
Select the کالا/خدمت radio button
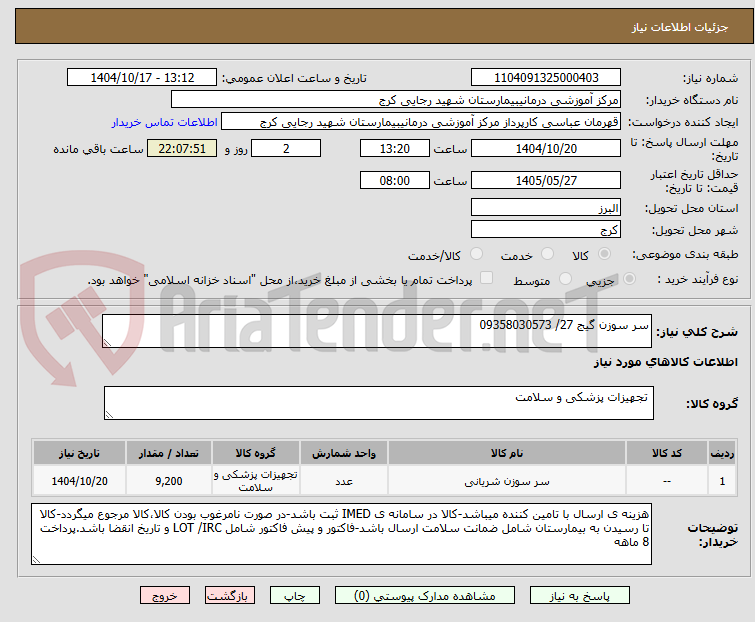[476, 254]
